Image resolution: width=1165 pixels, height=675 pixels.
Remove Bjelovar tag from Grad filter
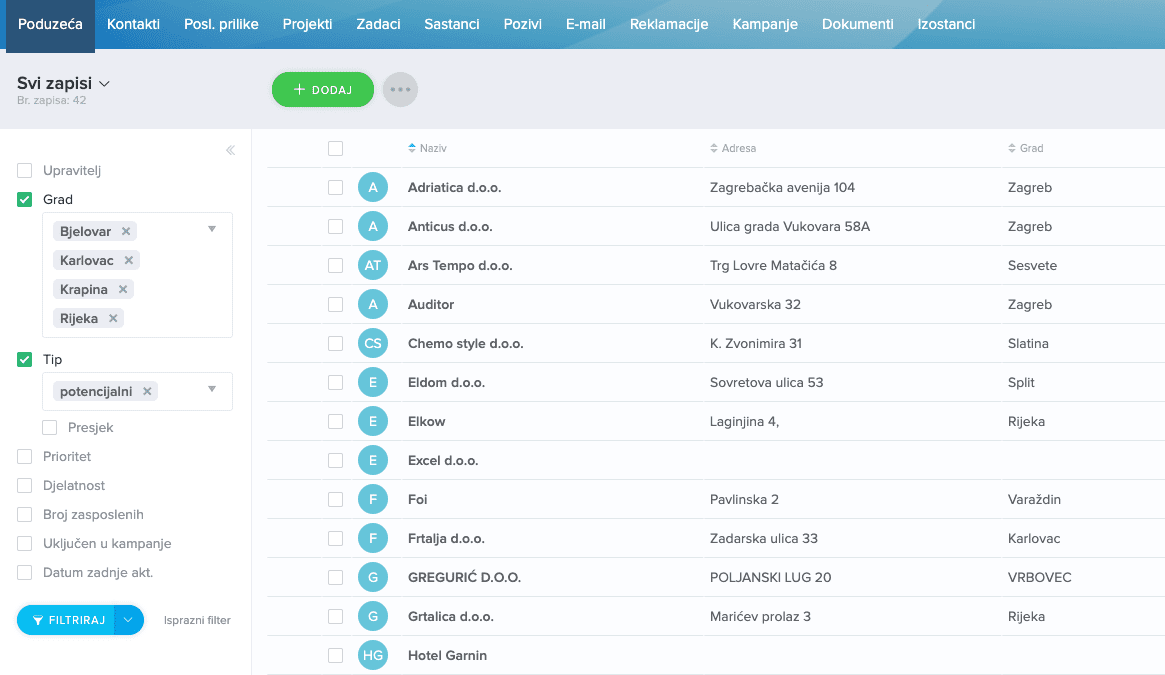(126, 231)
